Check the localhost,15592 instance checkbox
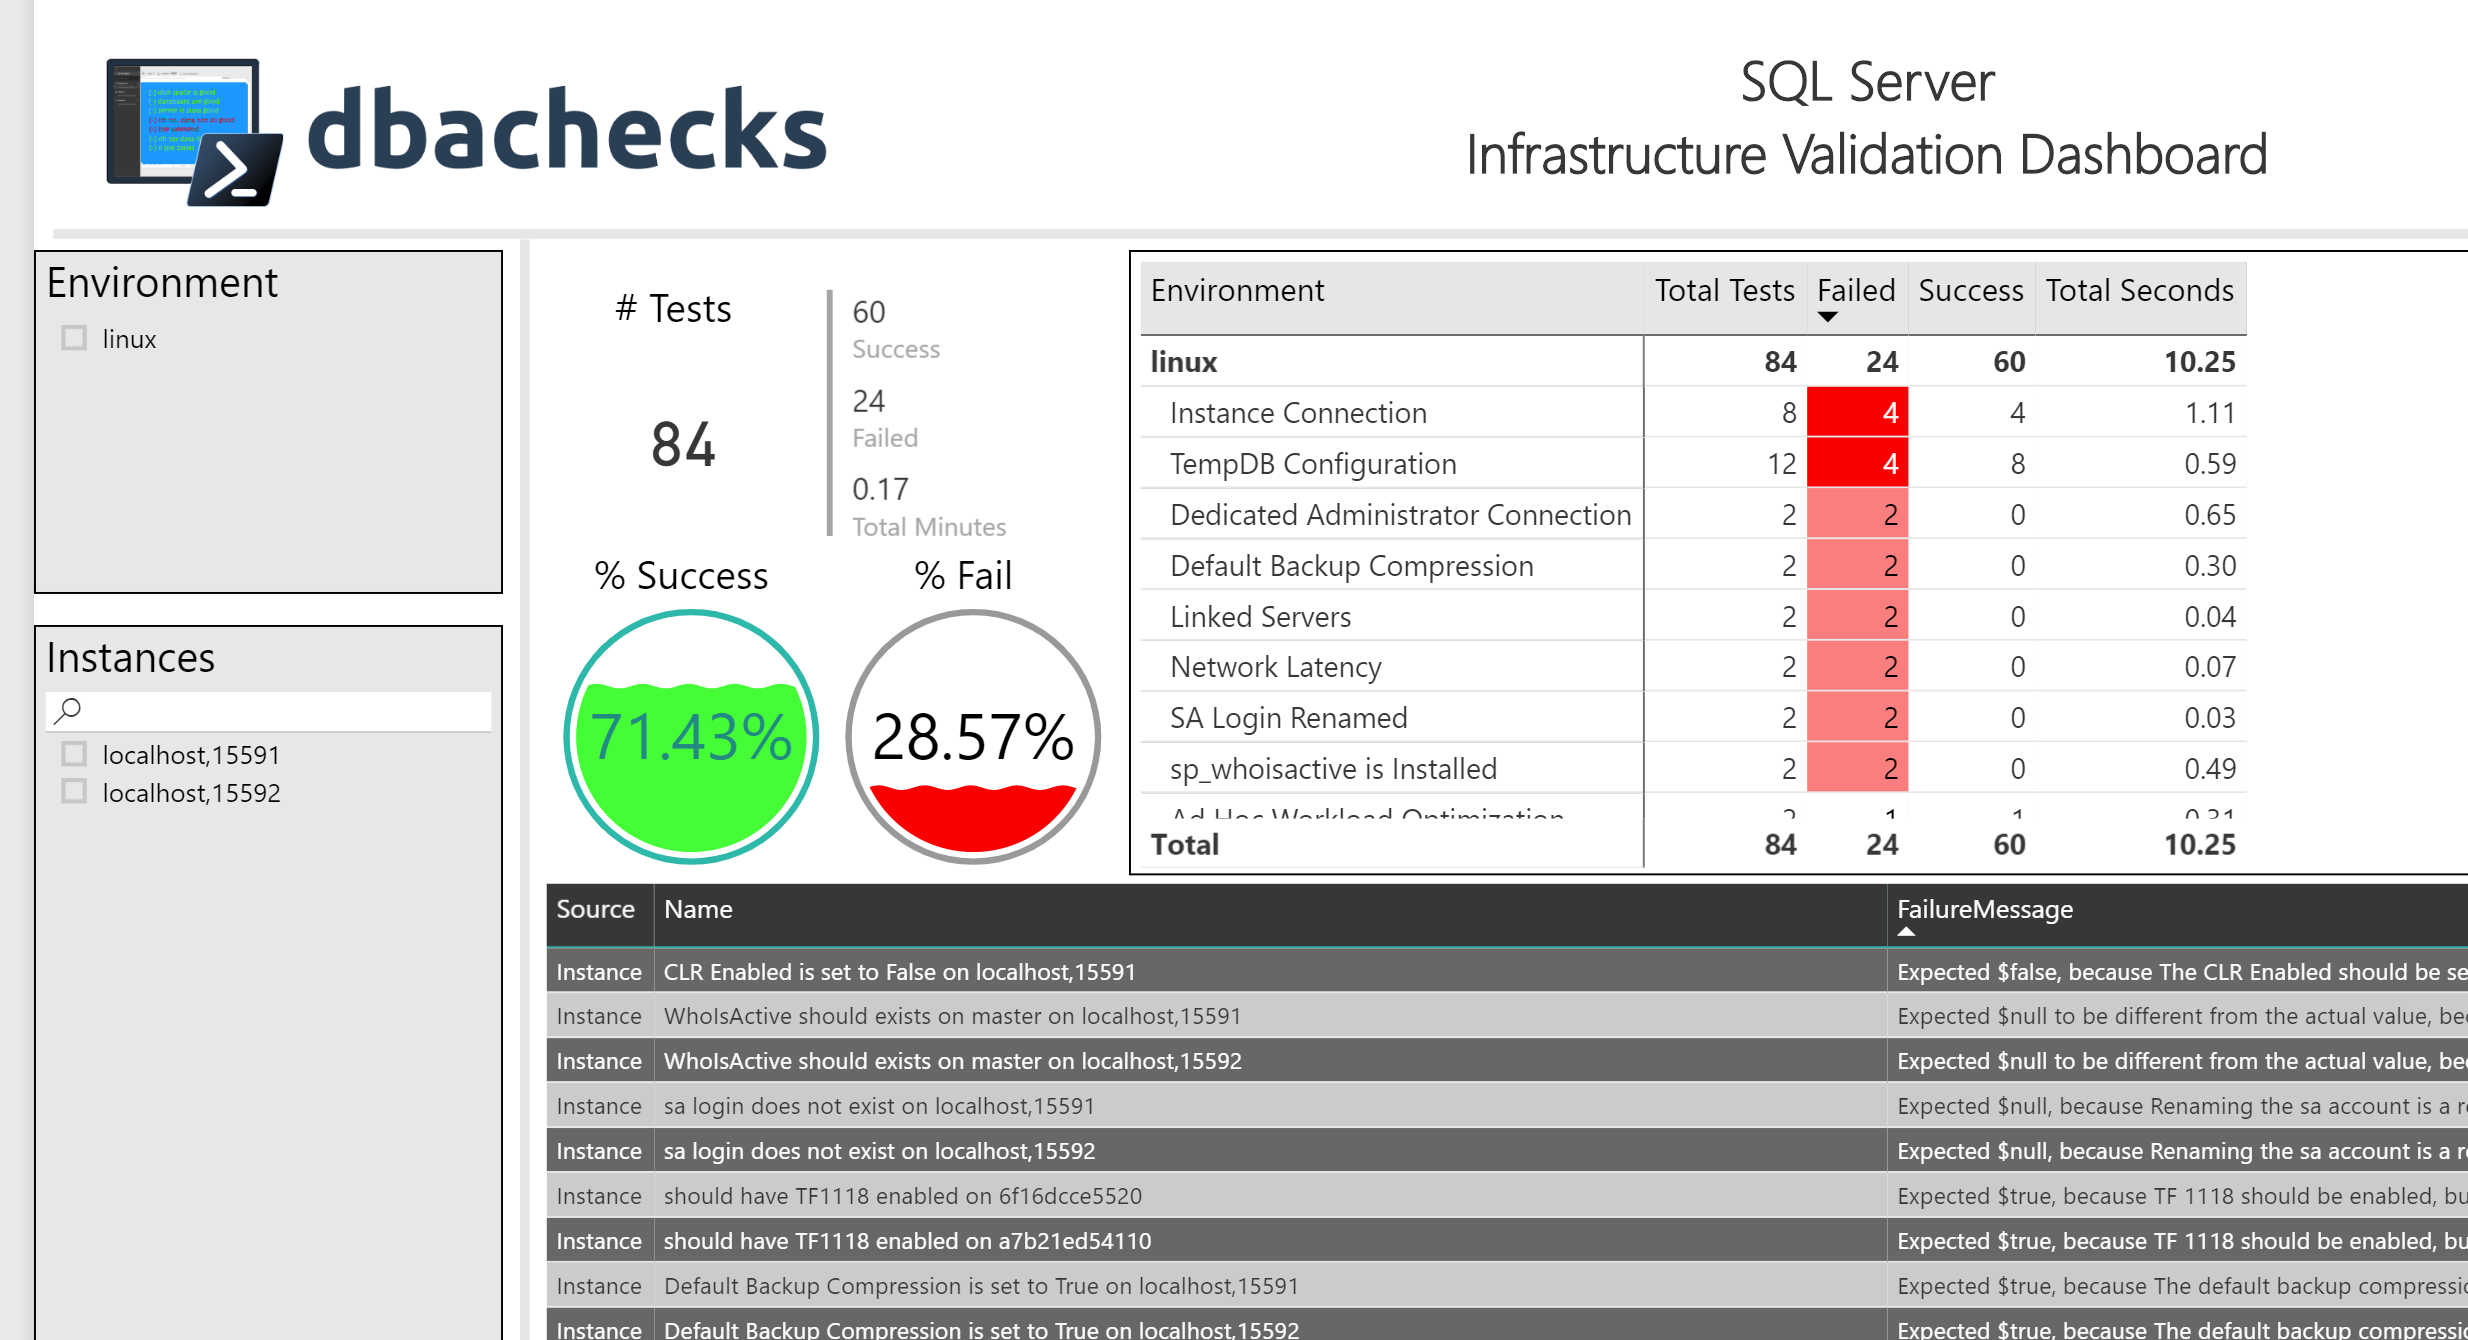This screenshot has width=2468, height=1340. (74, 791)
